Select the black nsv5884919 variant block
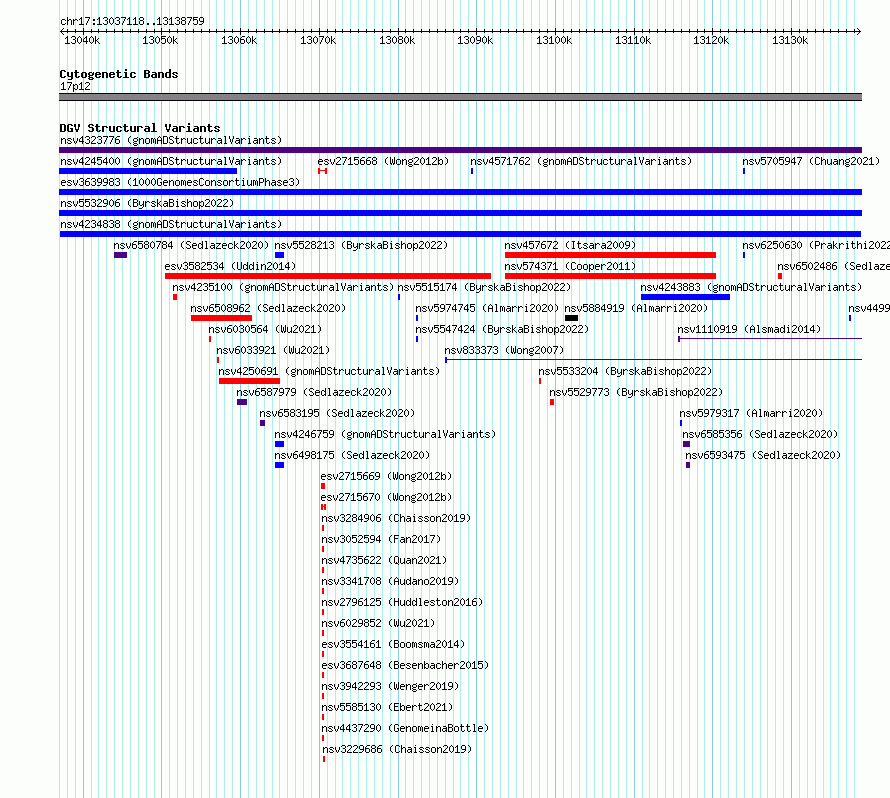This screenshot has height=798, width=890. click(x=572, y=318)
